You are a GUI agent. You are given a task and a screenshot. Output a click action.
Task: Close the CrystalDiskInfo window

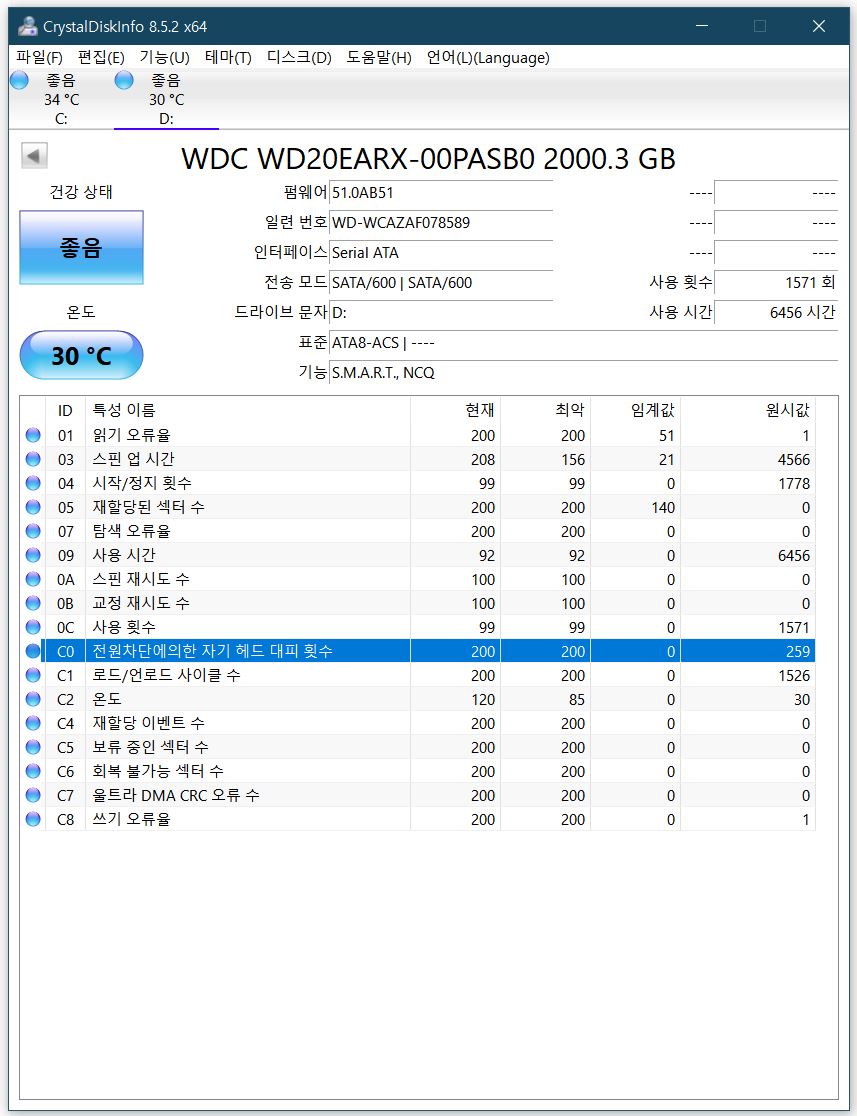click(819, 26)
